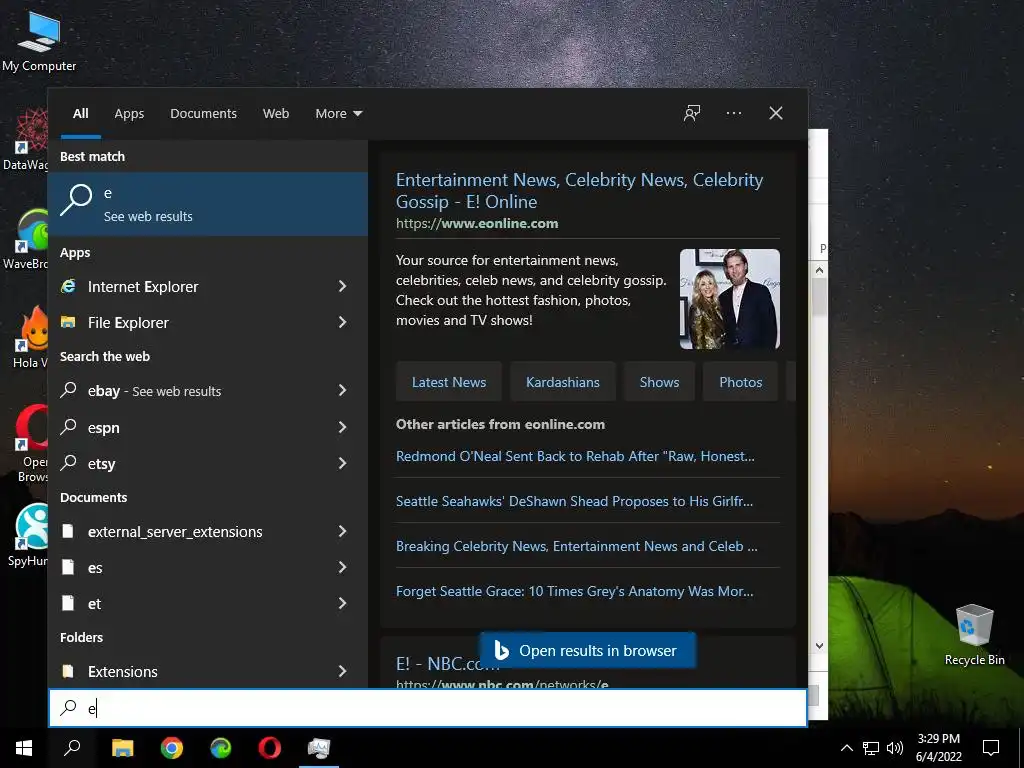Click the document icon for external_server_extensions

[x=68, y=531]
